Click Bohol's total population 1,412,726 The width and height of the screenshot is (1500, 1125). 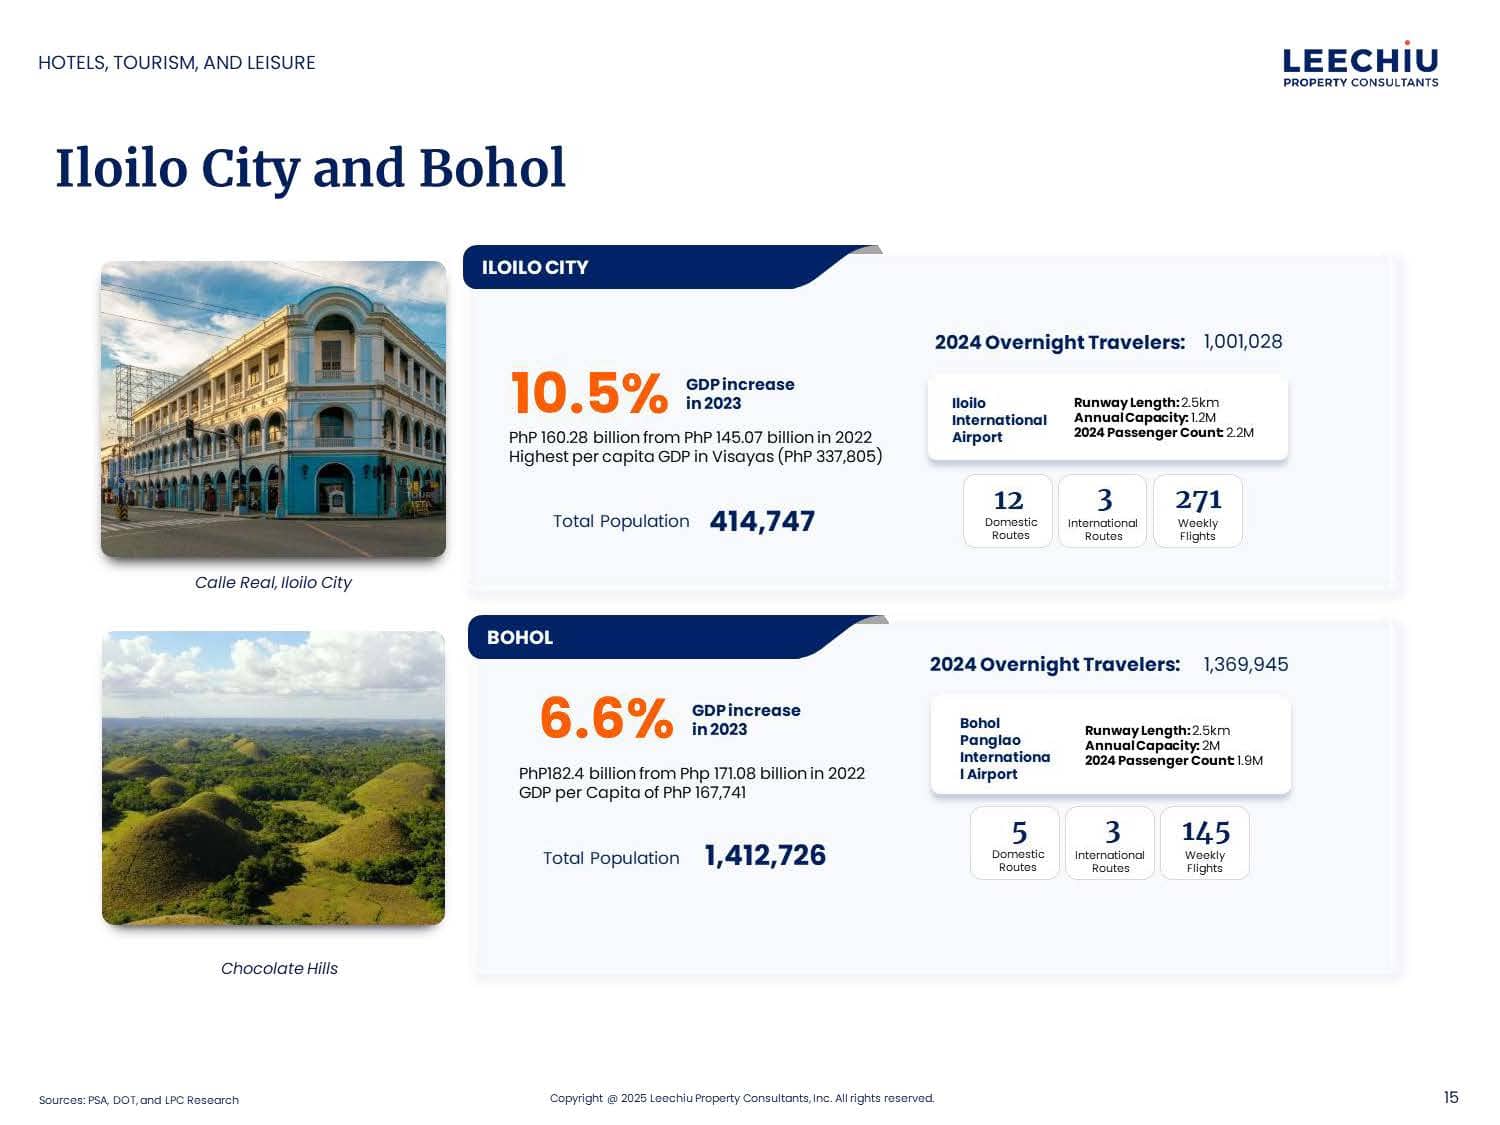pos(765,856)
